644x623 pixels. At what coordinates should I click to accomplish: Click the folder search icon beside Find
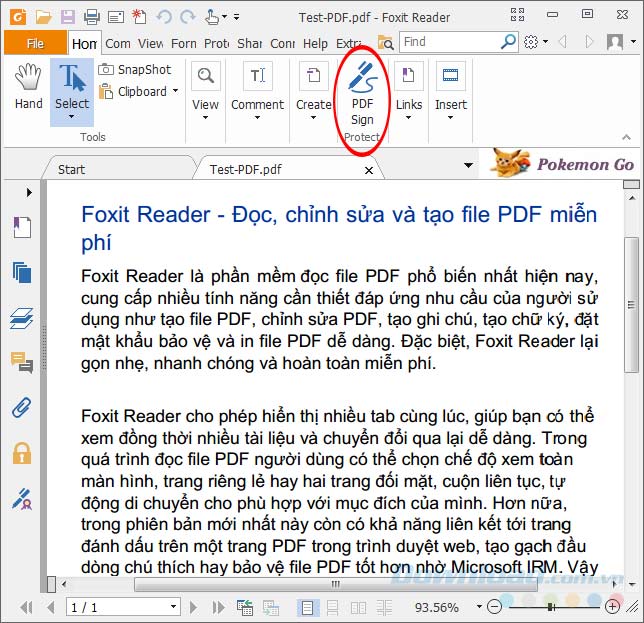(386, 42)
